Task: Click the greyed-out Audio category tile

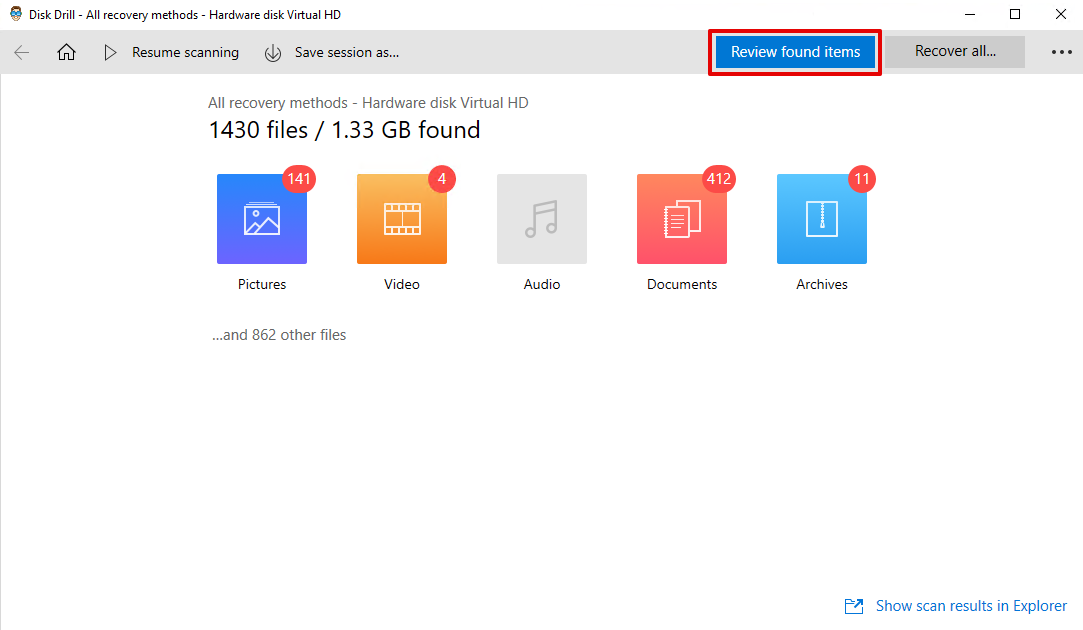Action: (542, 219)
